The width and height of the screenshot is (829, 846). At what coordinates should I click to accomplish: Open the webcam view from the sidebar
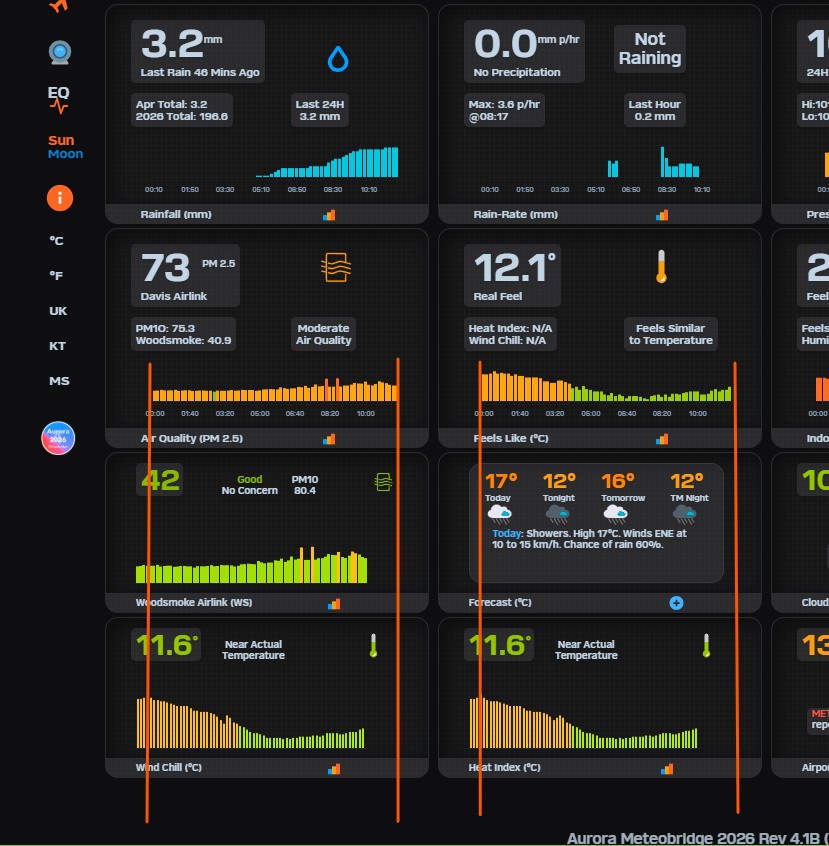59,52
